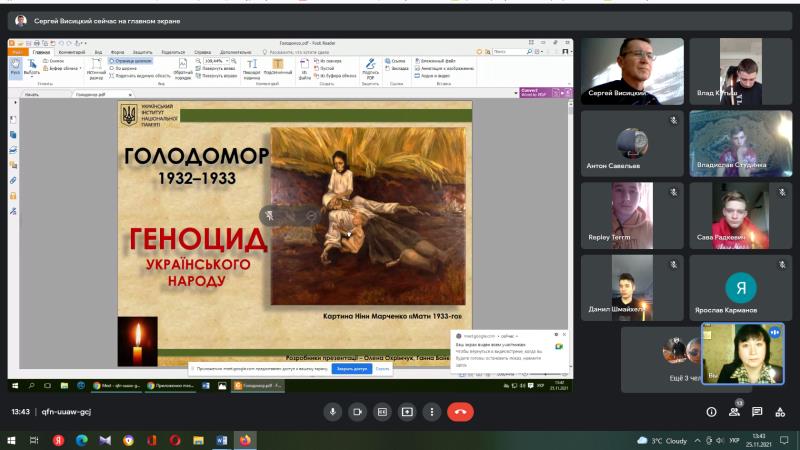Open the chat panel in Meet
The image size is (800, 450).
coord(757,411)
